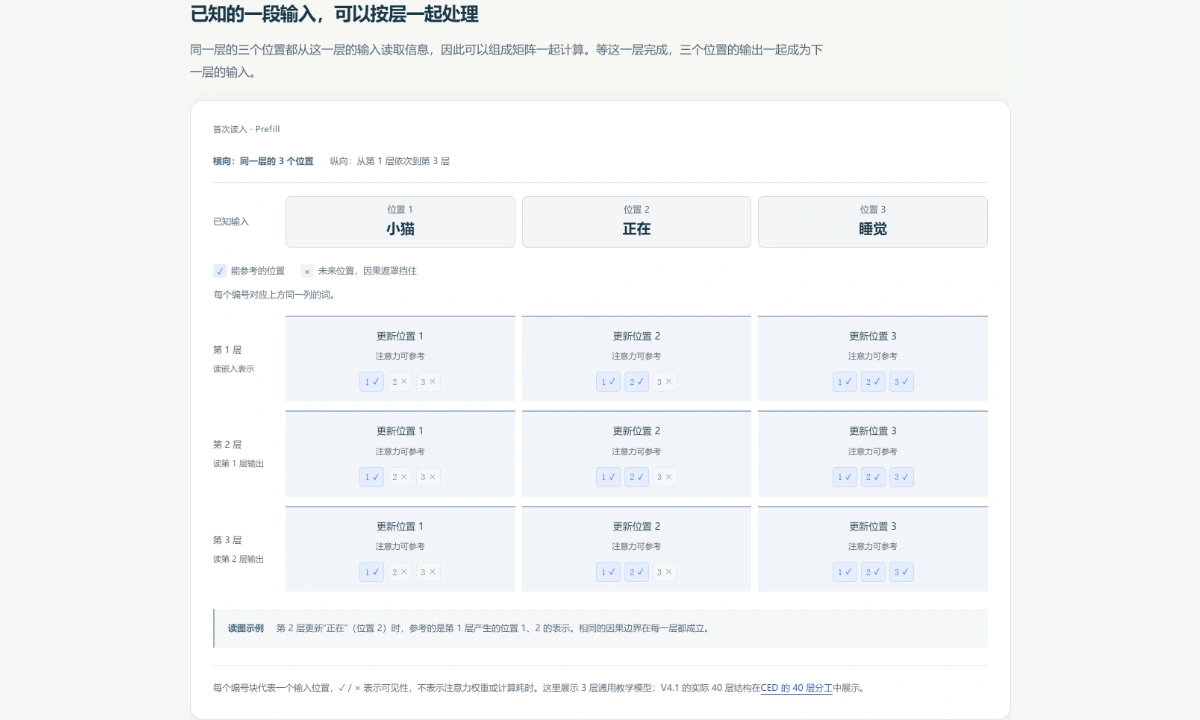Viewport: 1200px width, 720px height.
Task: Click the "读嵌入表示" sublabel
Action: [x=234, y=369]
